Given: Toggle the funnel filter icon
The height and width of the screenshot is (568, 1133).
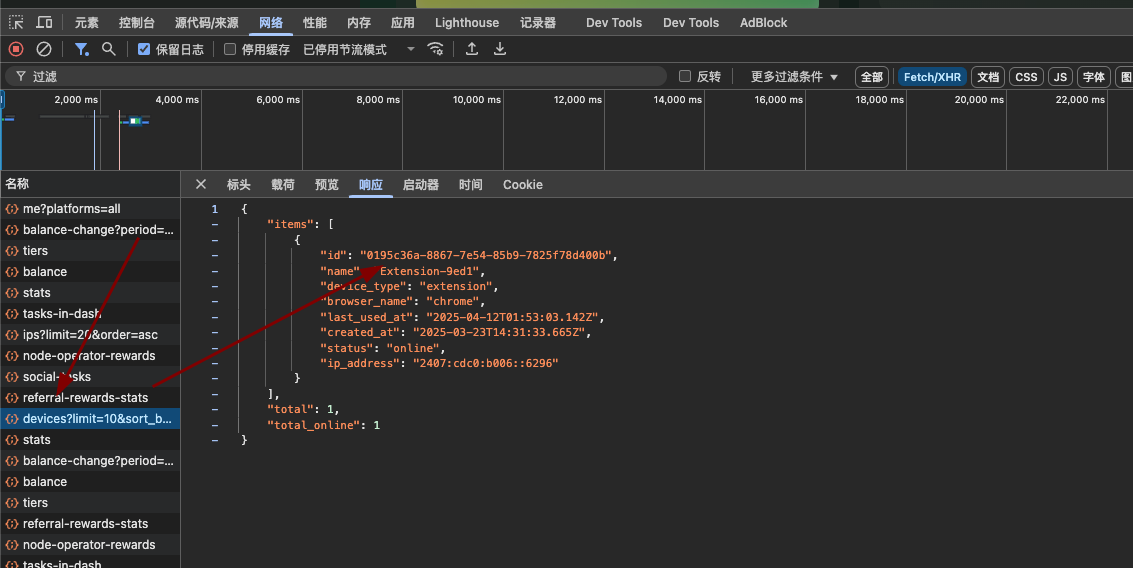Looking at the screenshot, I should pyautogui.click(x=82, y=49).
